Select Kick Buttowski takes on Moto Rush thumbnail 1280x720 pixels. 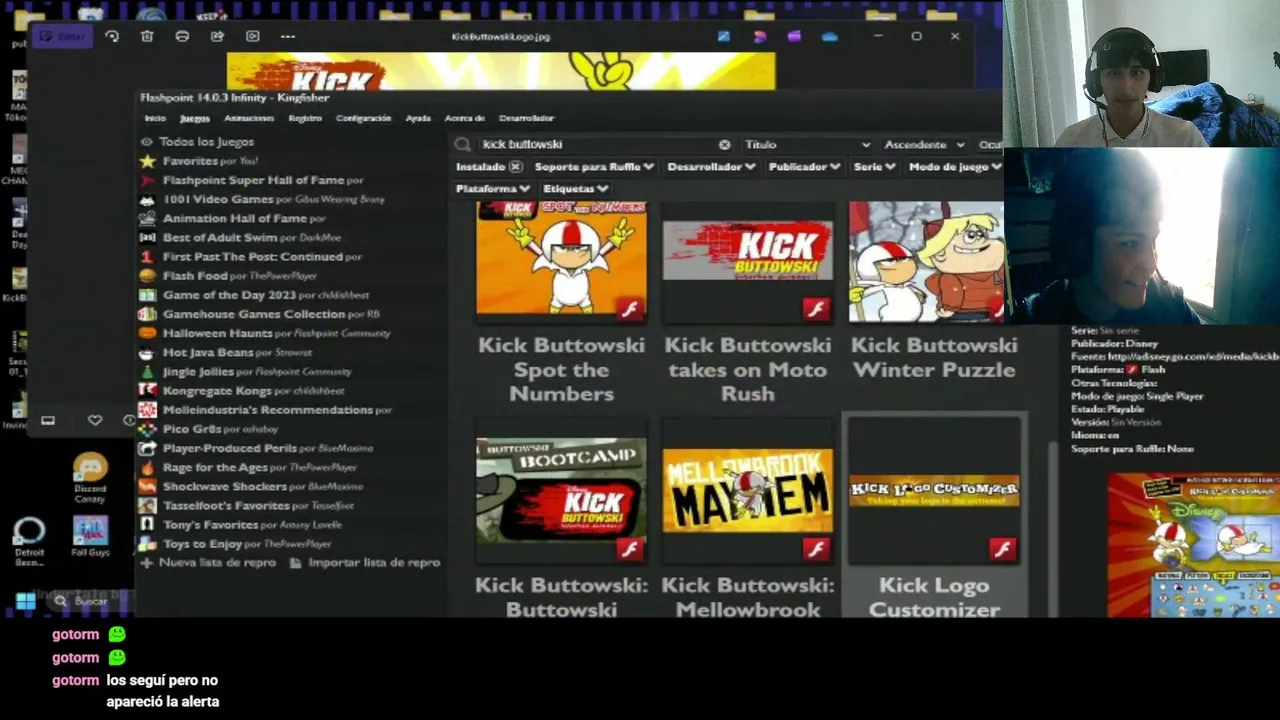[748, 261]
